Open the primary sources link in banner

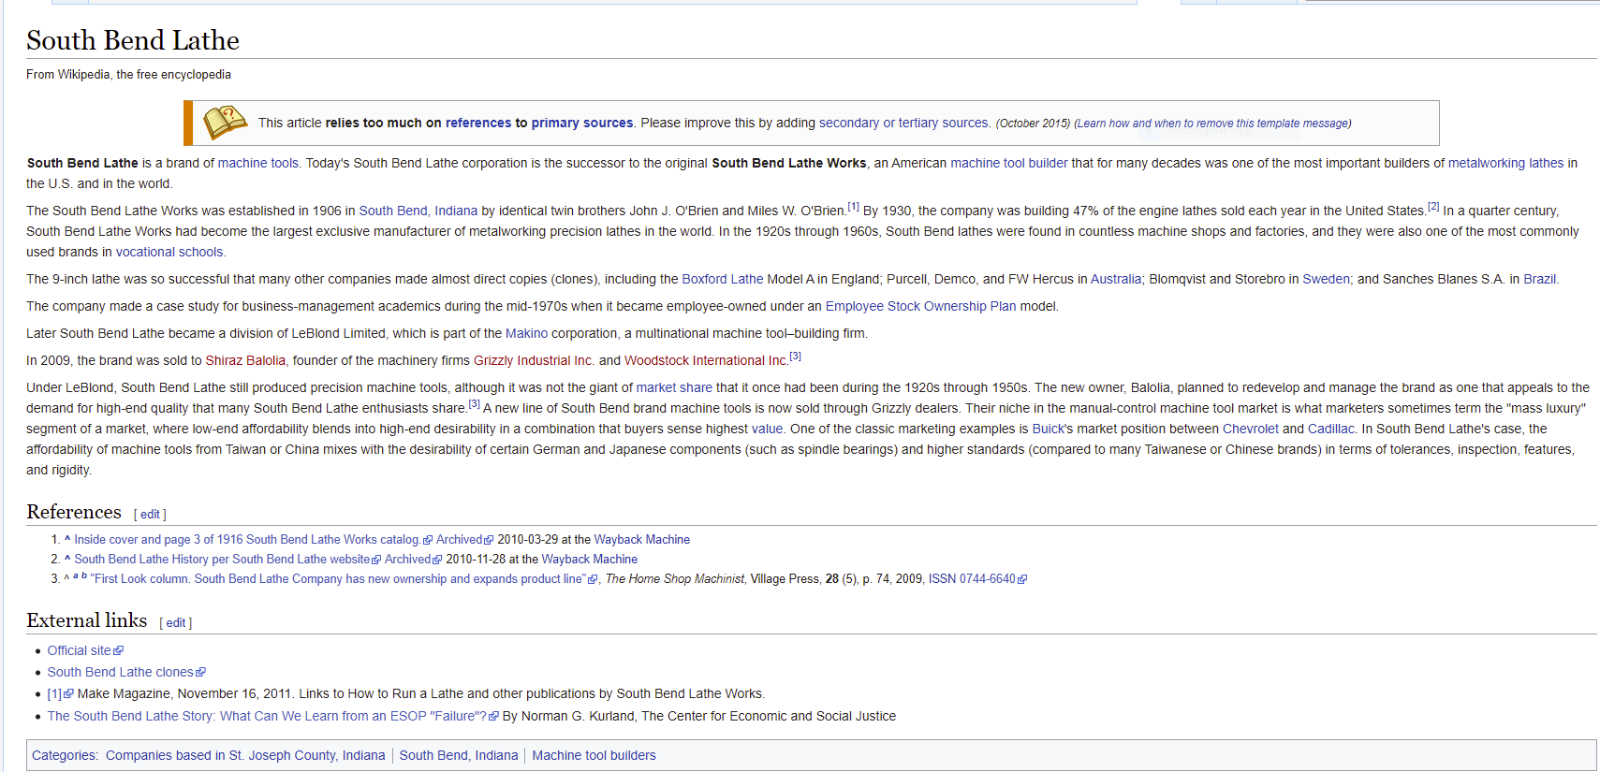pyautogui.click(x=582, y=123)
